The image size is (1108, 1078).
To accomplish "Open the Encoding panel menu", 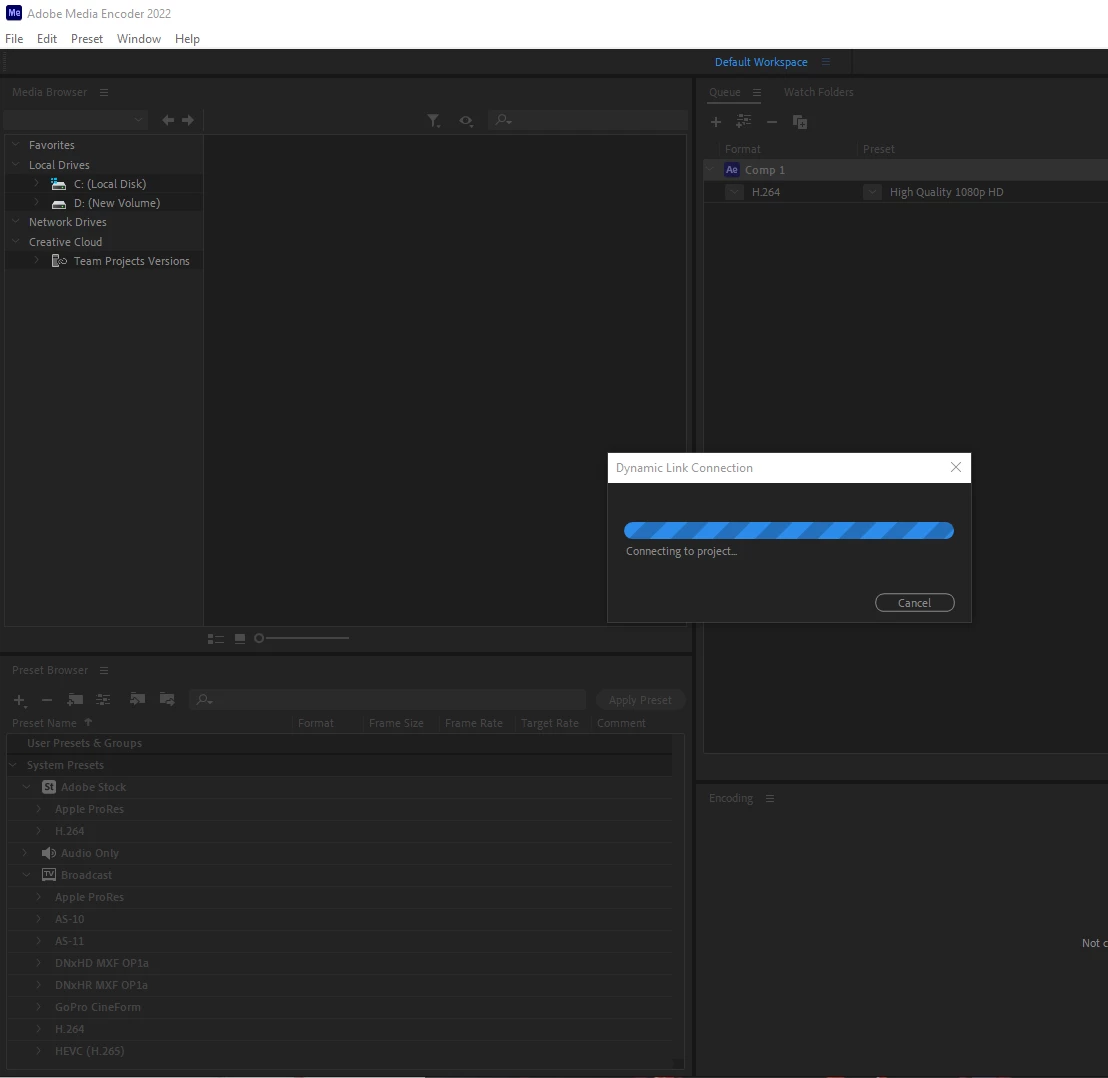I will 770,799.
